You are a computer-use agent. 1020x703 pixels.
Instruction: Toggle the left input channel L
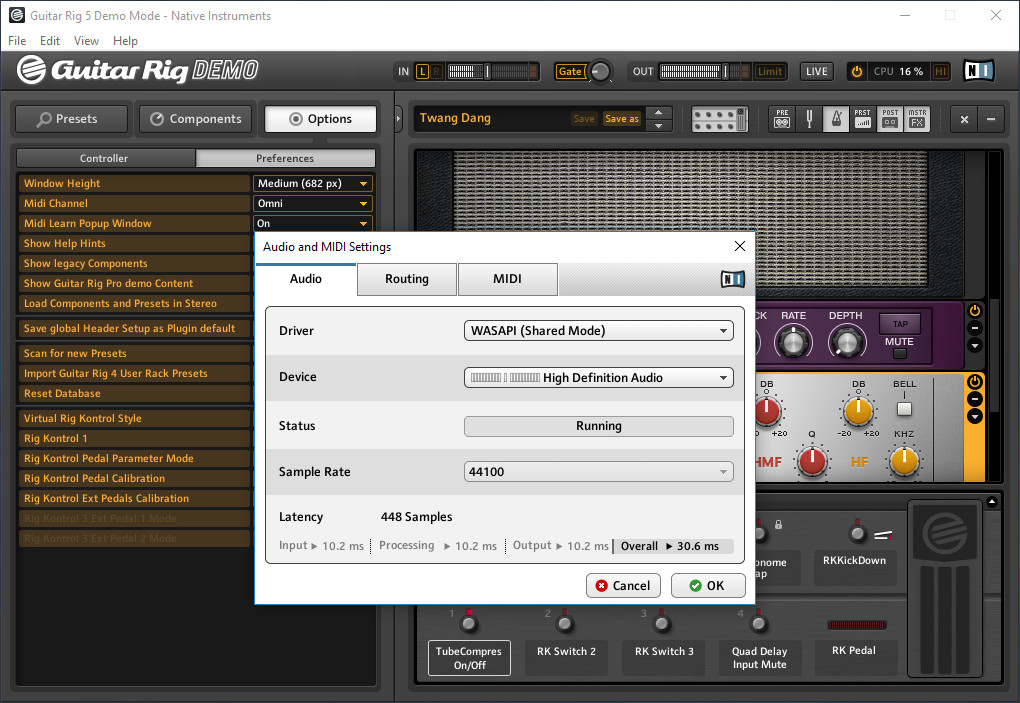click(423, 72)
